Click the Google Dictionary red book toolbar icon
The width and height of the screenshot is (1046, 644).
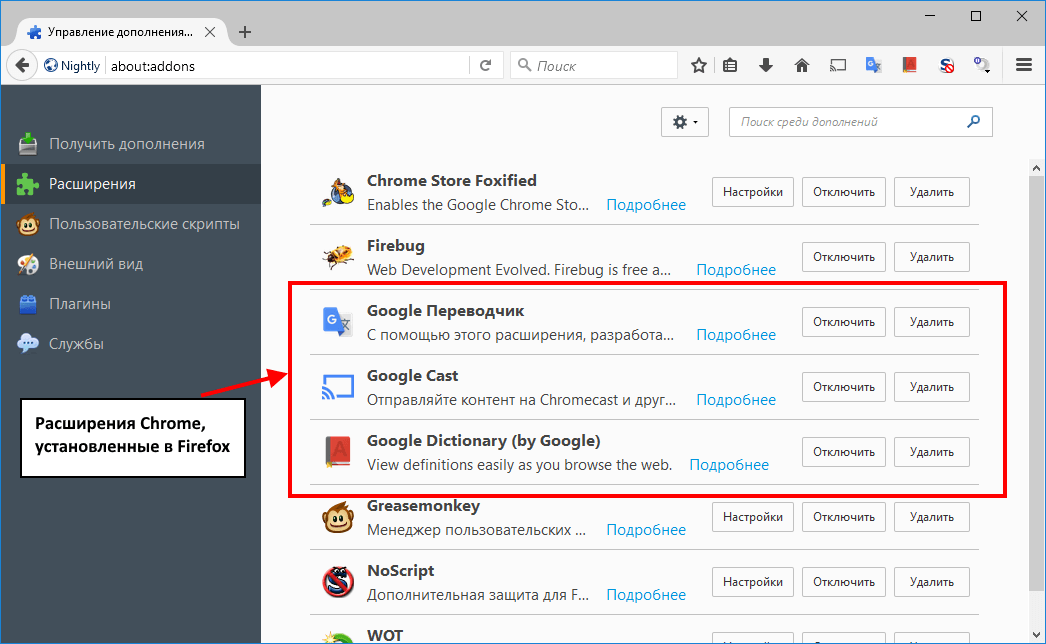click(909, 64)
